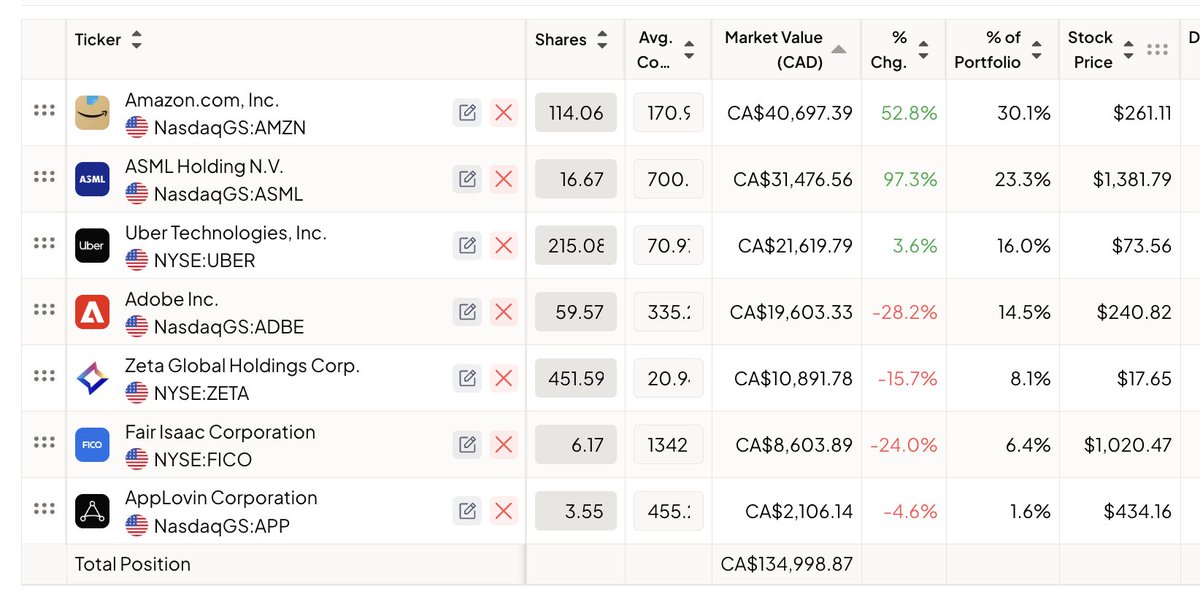The image size is (1200, 594).
Task: Grab the Zeta row drag handle
Action: coord(43,376)
